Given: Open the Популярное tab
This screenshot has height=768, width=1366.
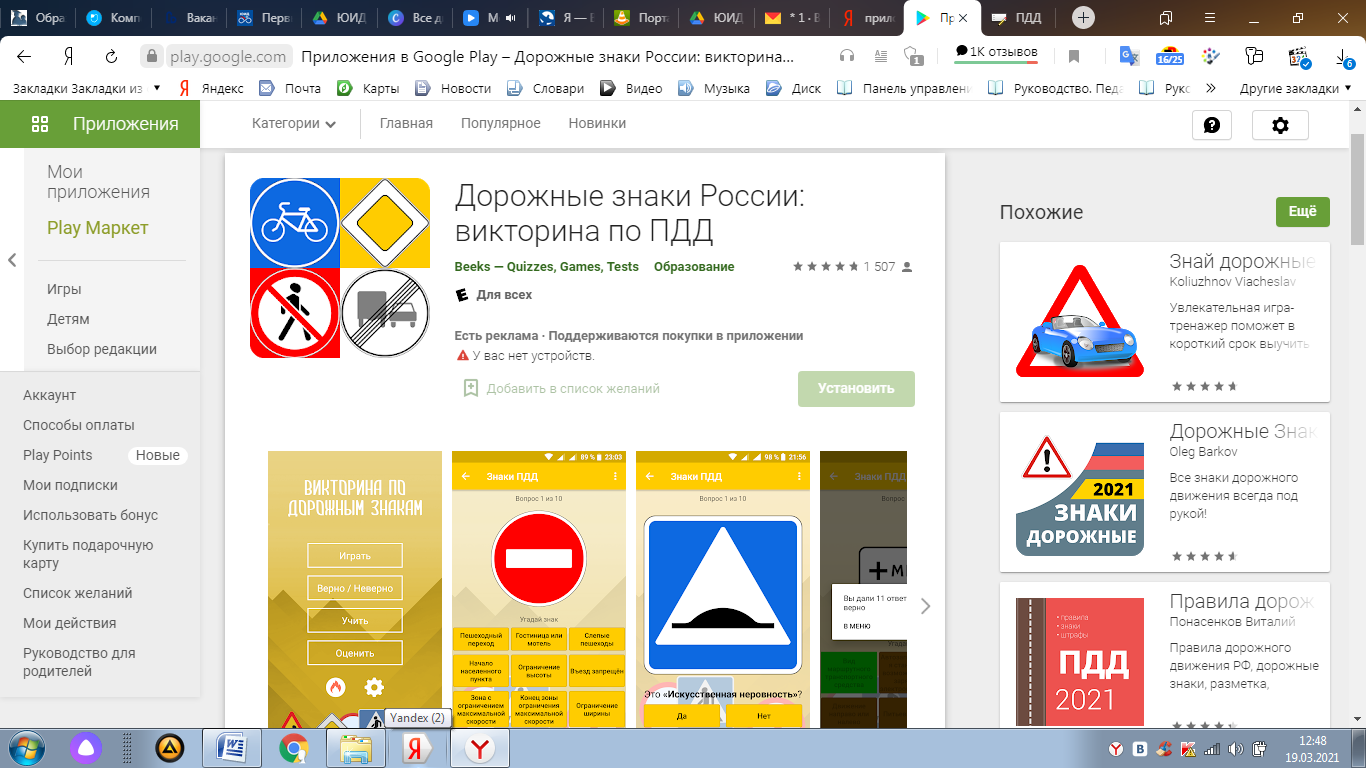Looking at the screenshot, I should 500,124.
